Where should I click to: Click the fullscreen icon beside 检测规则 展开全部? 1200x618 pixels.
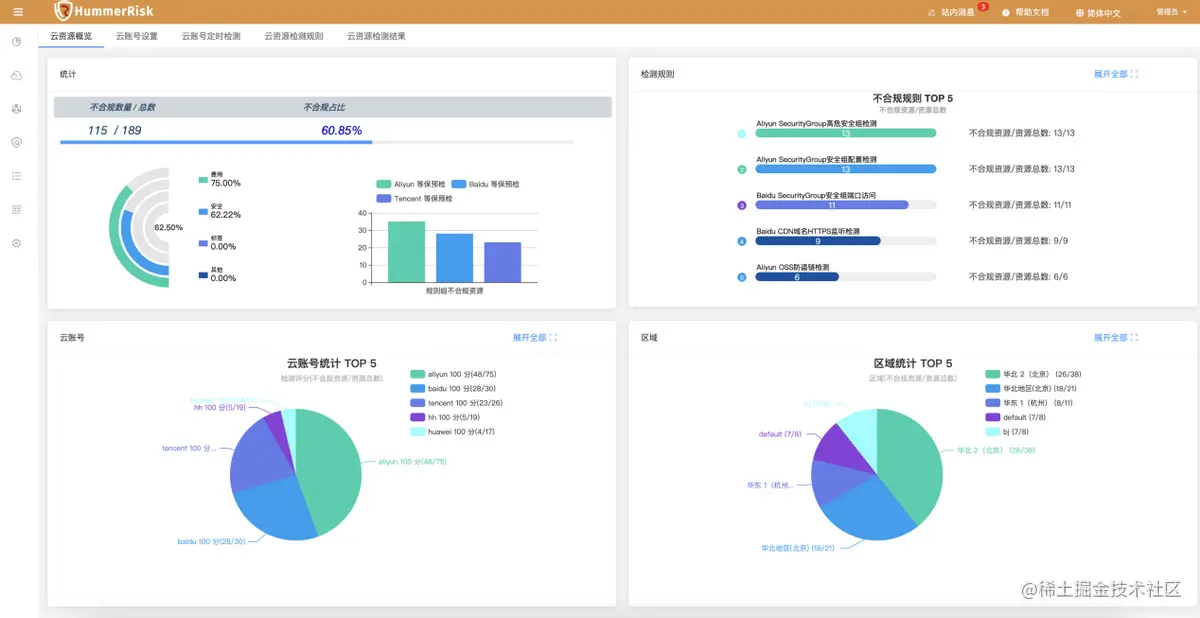[1135, 74]
